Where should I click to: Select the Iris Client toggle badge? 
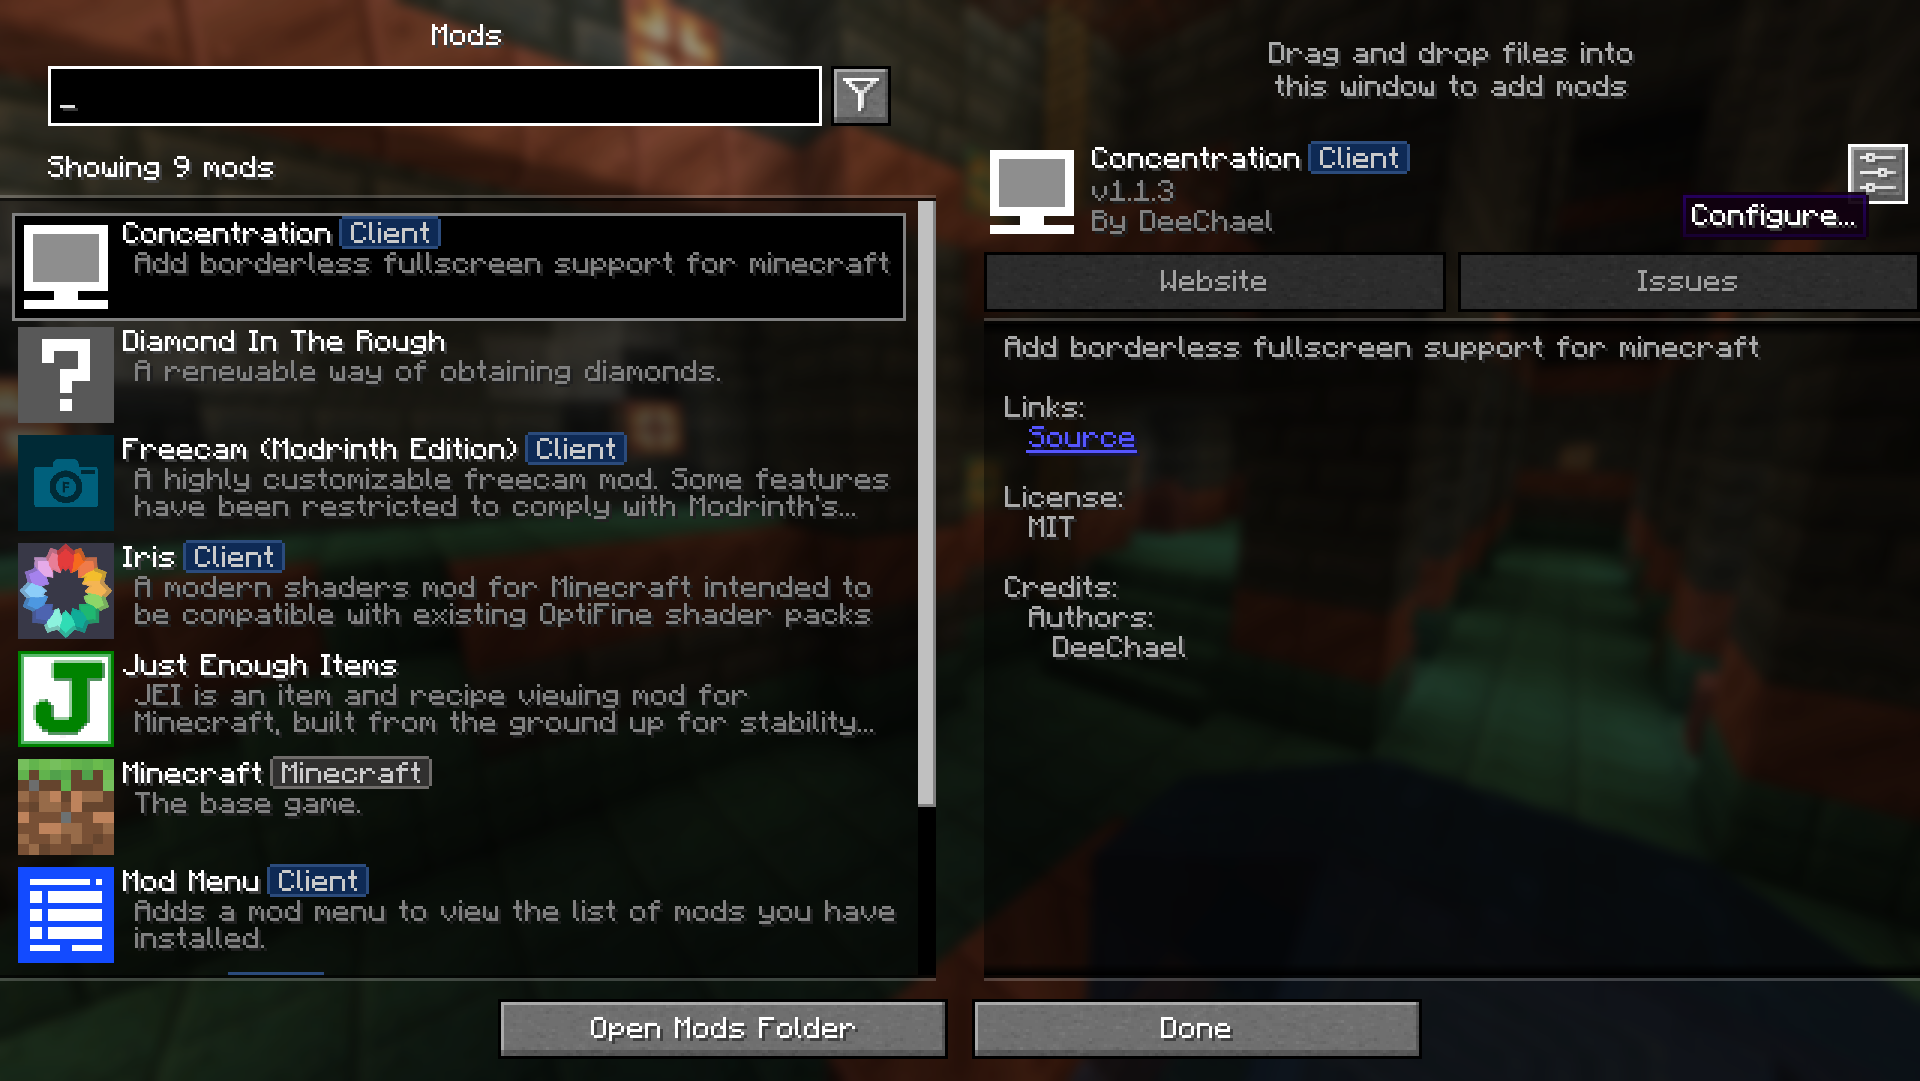pyautogui.click(x=231, y=556)
